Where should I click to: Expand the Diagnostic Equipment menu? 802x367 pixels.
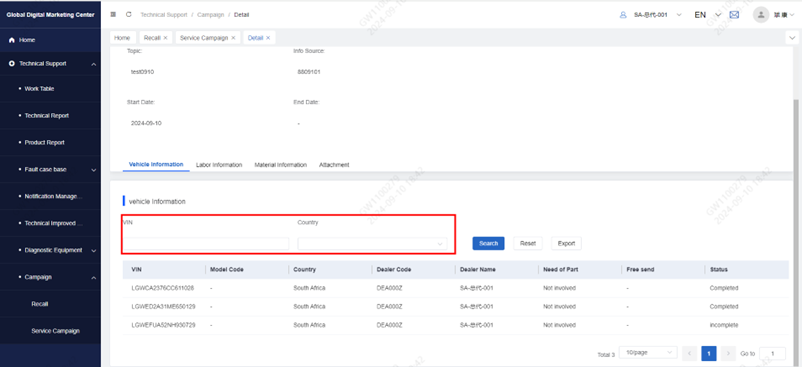94,250
